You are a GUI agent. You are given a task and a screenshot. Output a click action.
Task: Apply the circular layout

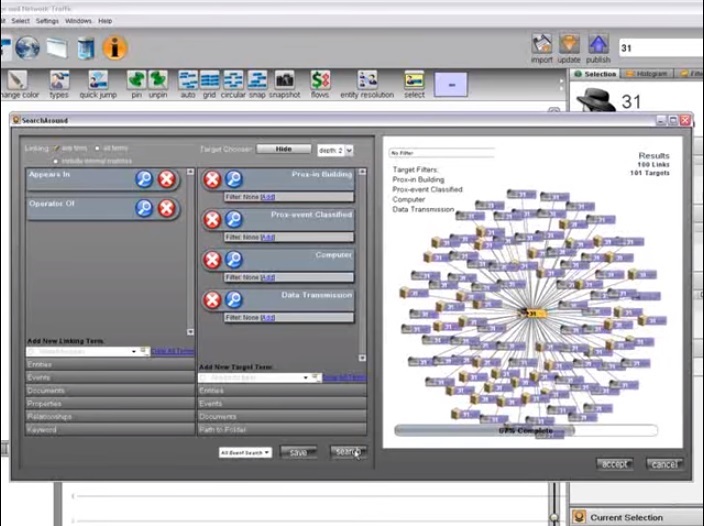(233, 81)
